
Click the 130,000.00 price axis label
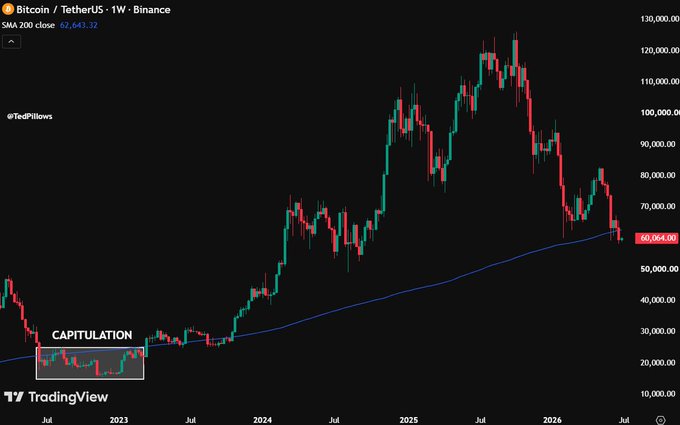[660, 19]
